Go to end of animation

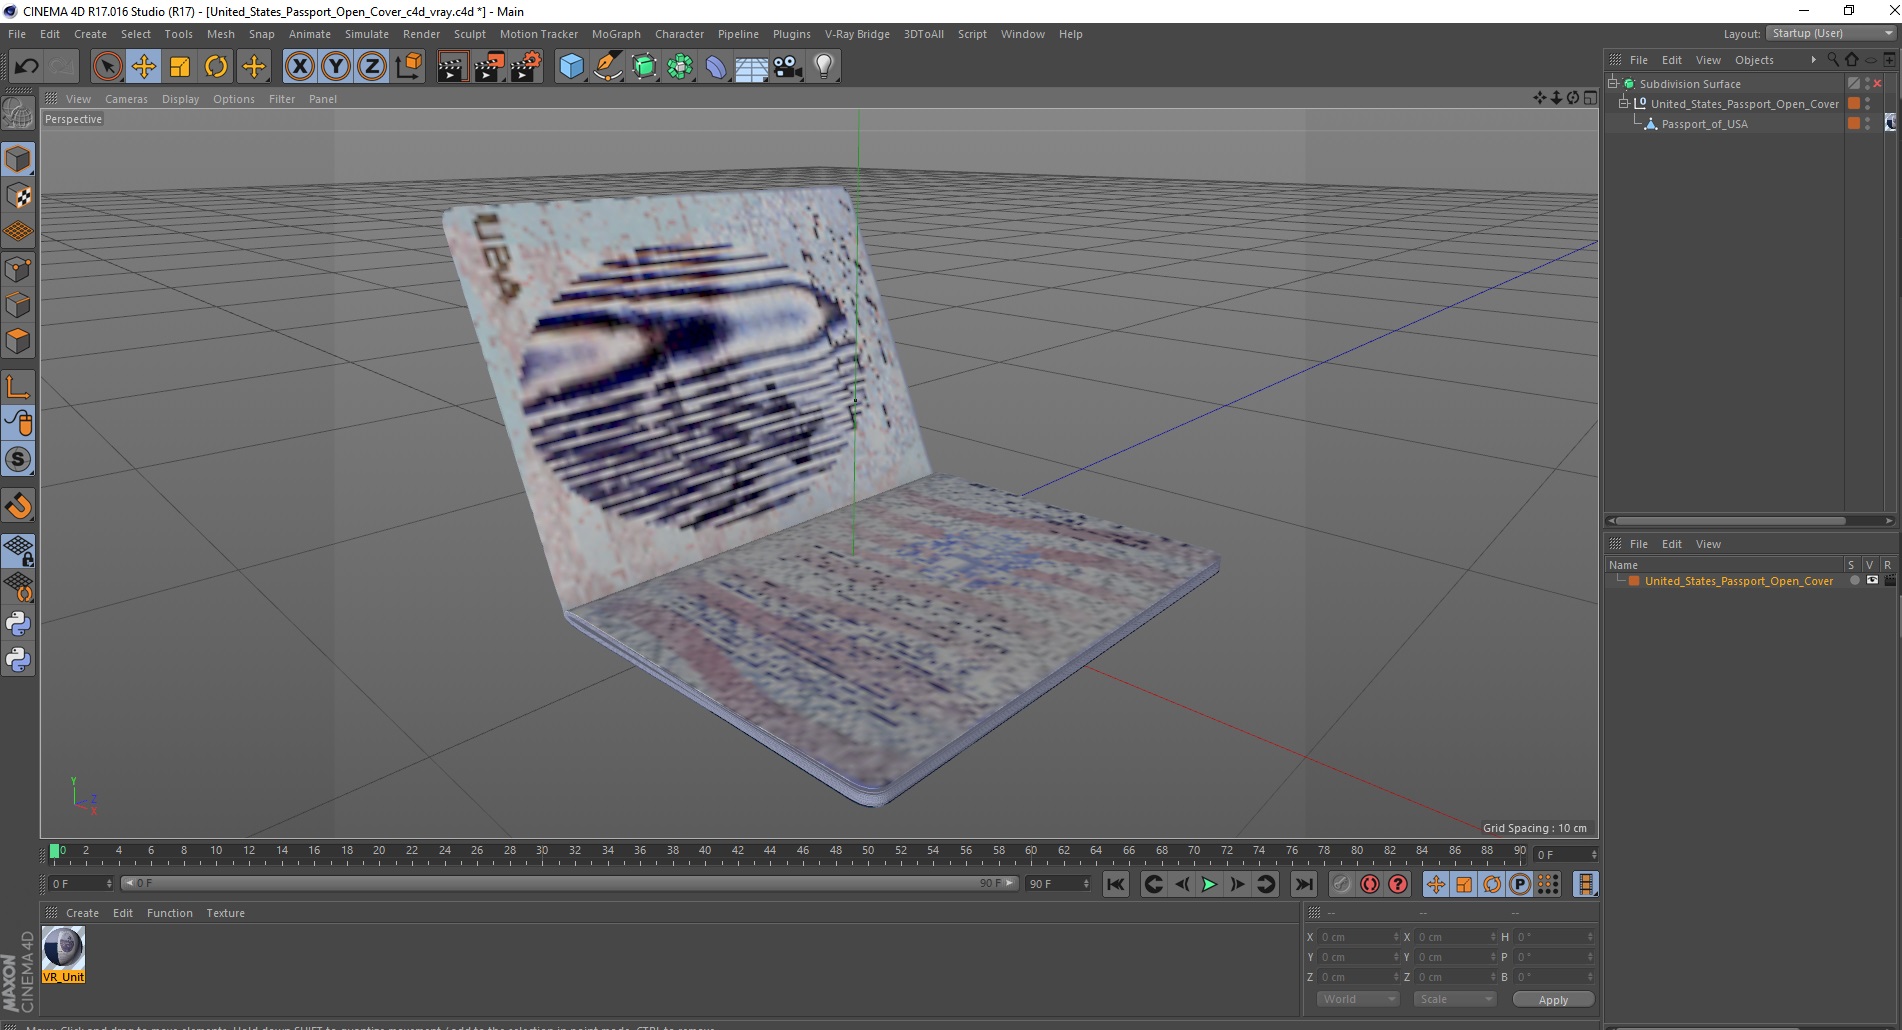pyautogui.click(x=1303, y=884)
